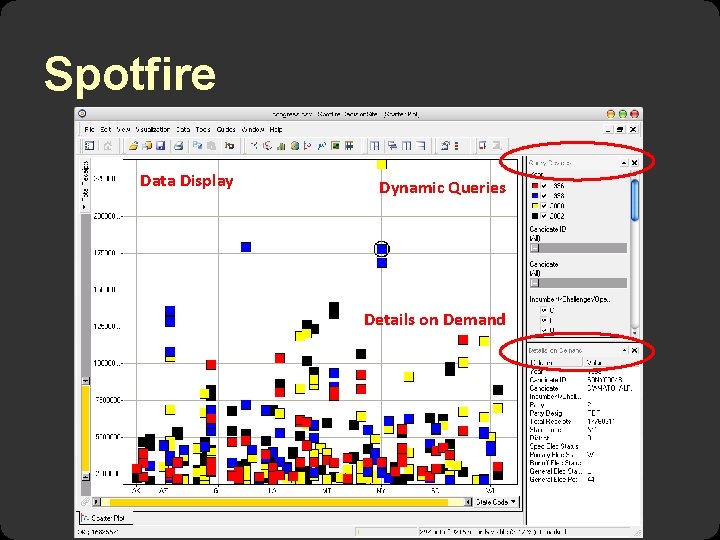Toggle the 1998 blue year checkbox
The height and width of the screenshot is (540, 720).
(x=544, y=196)
